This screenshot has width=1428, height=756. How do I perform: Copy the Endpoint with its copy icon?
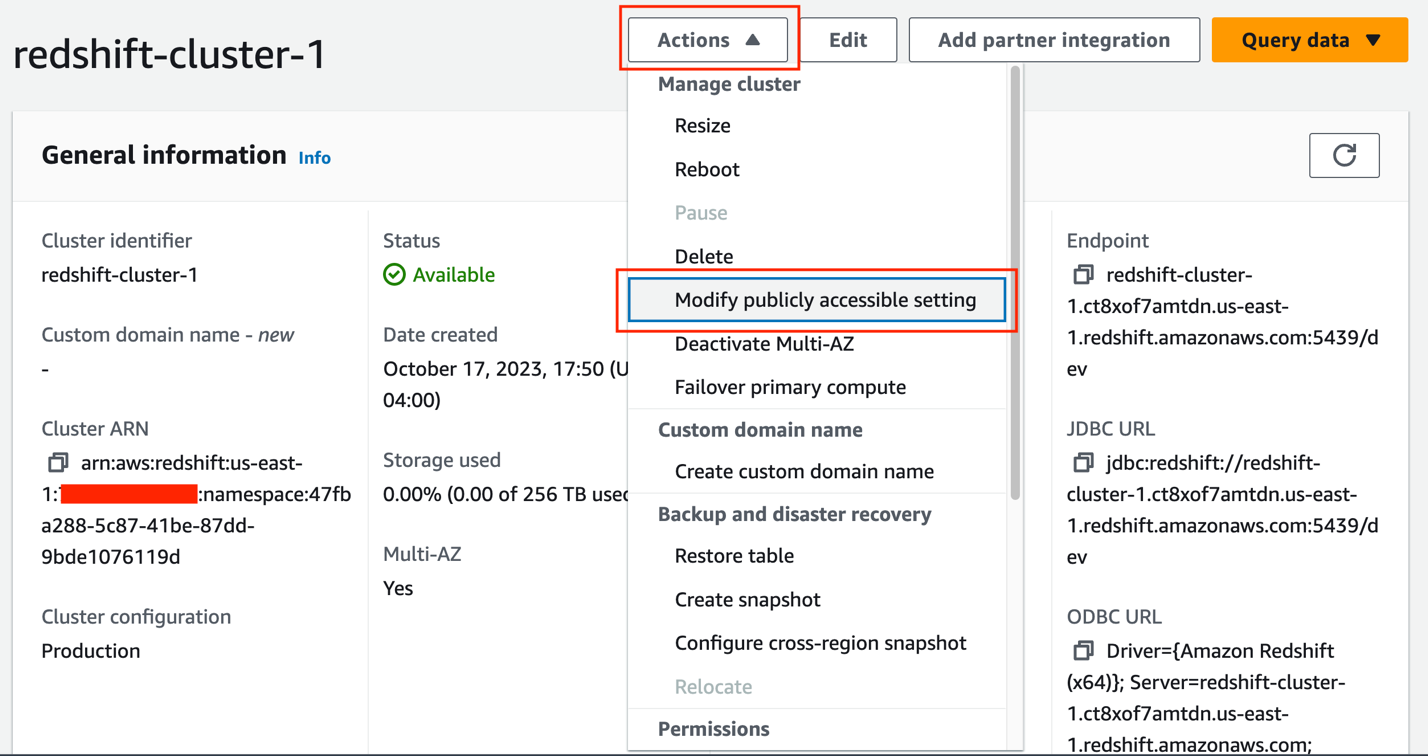1083,274
